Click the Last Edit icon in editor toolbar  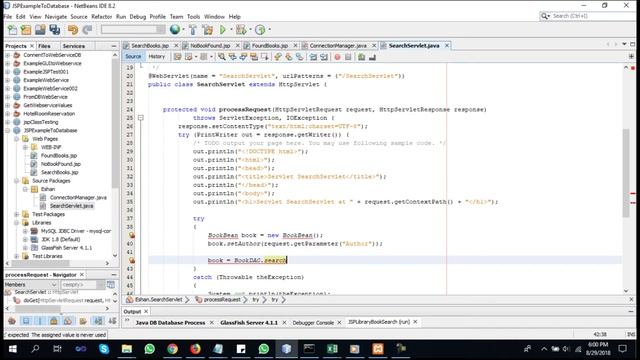tap(178, 57)
